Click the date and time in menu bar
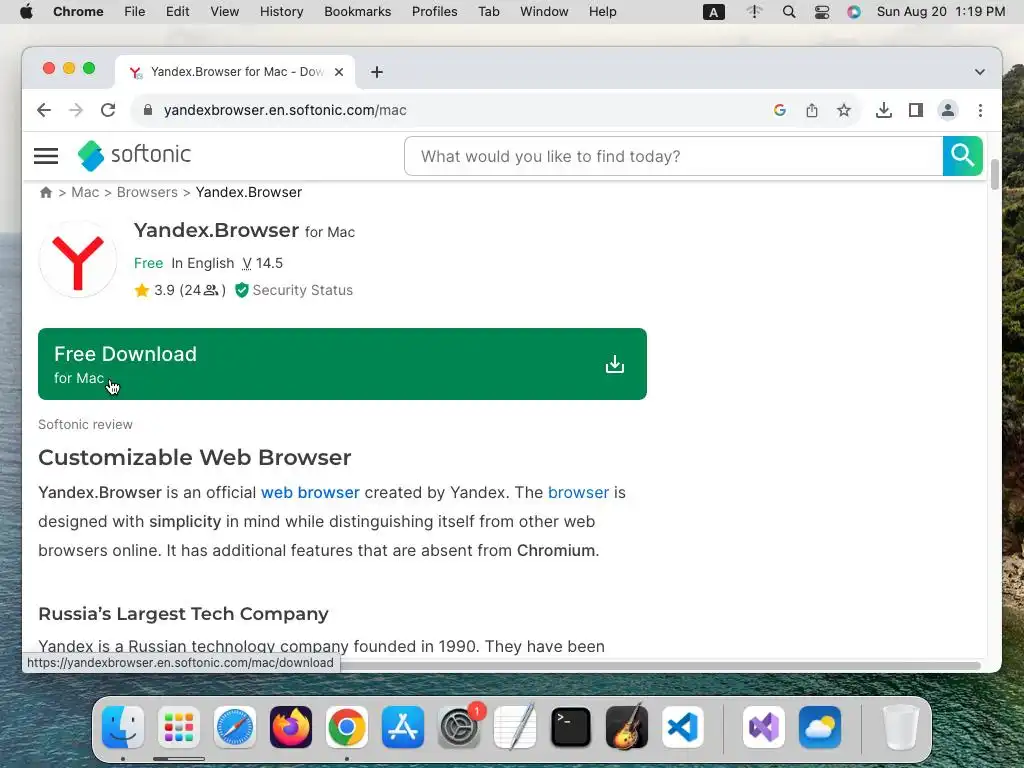The width and height of the screenshot is (1024, 768). (941, 12)
